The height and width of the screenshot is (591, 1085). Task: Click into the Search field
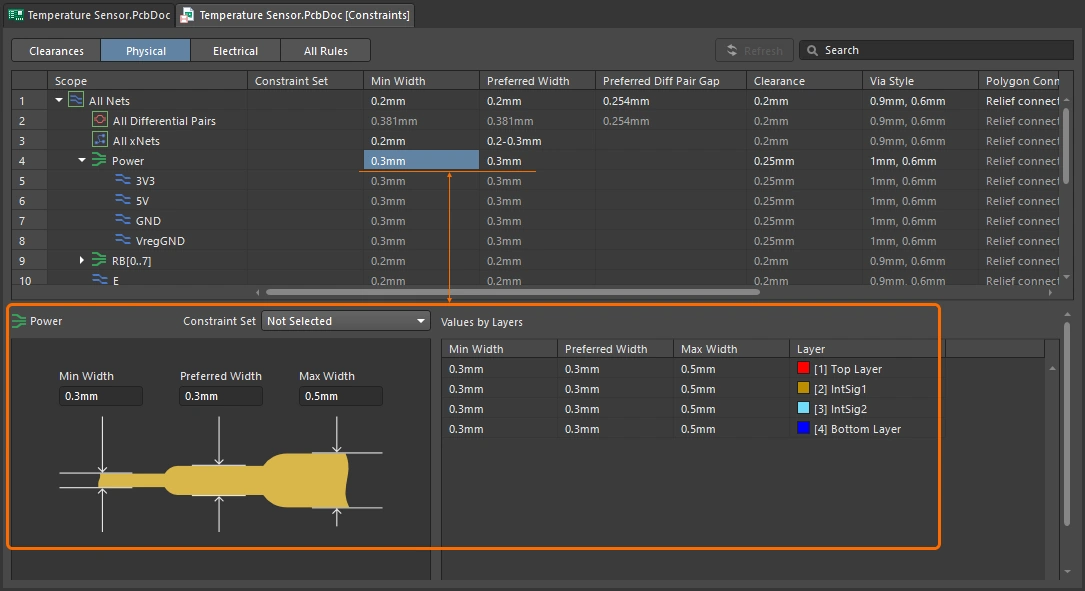tap(936, 51)
